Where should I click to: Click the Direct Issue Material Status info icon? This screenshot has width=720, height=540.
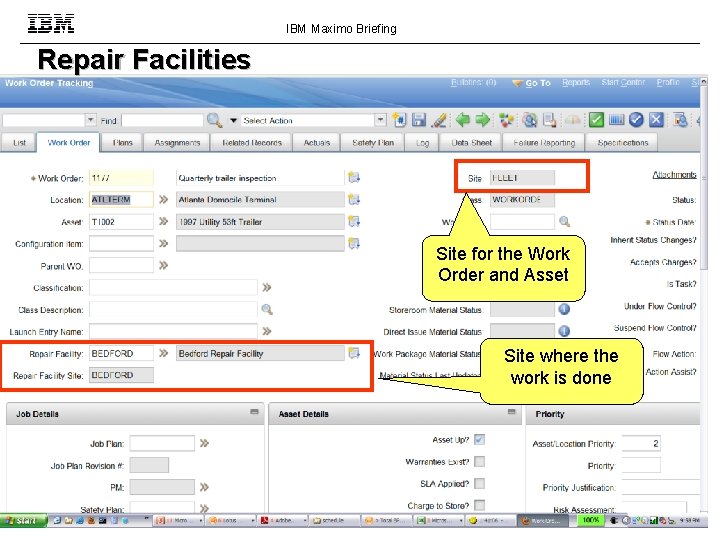564,331
